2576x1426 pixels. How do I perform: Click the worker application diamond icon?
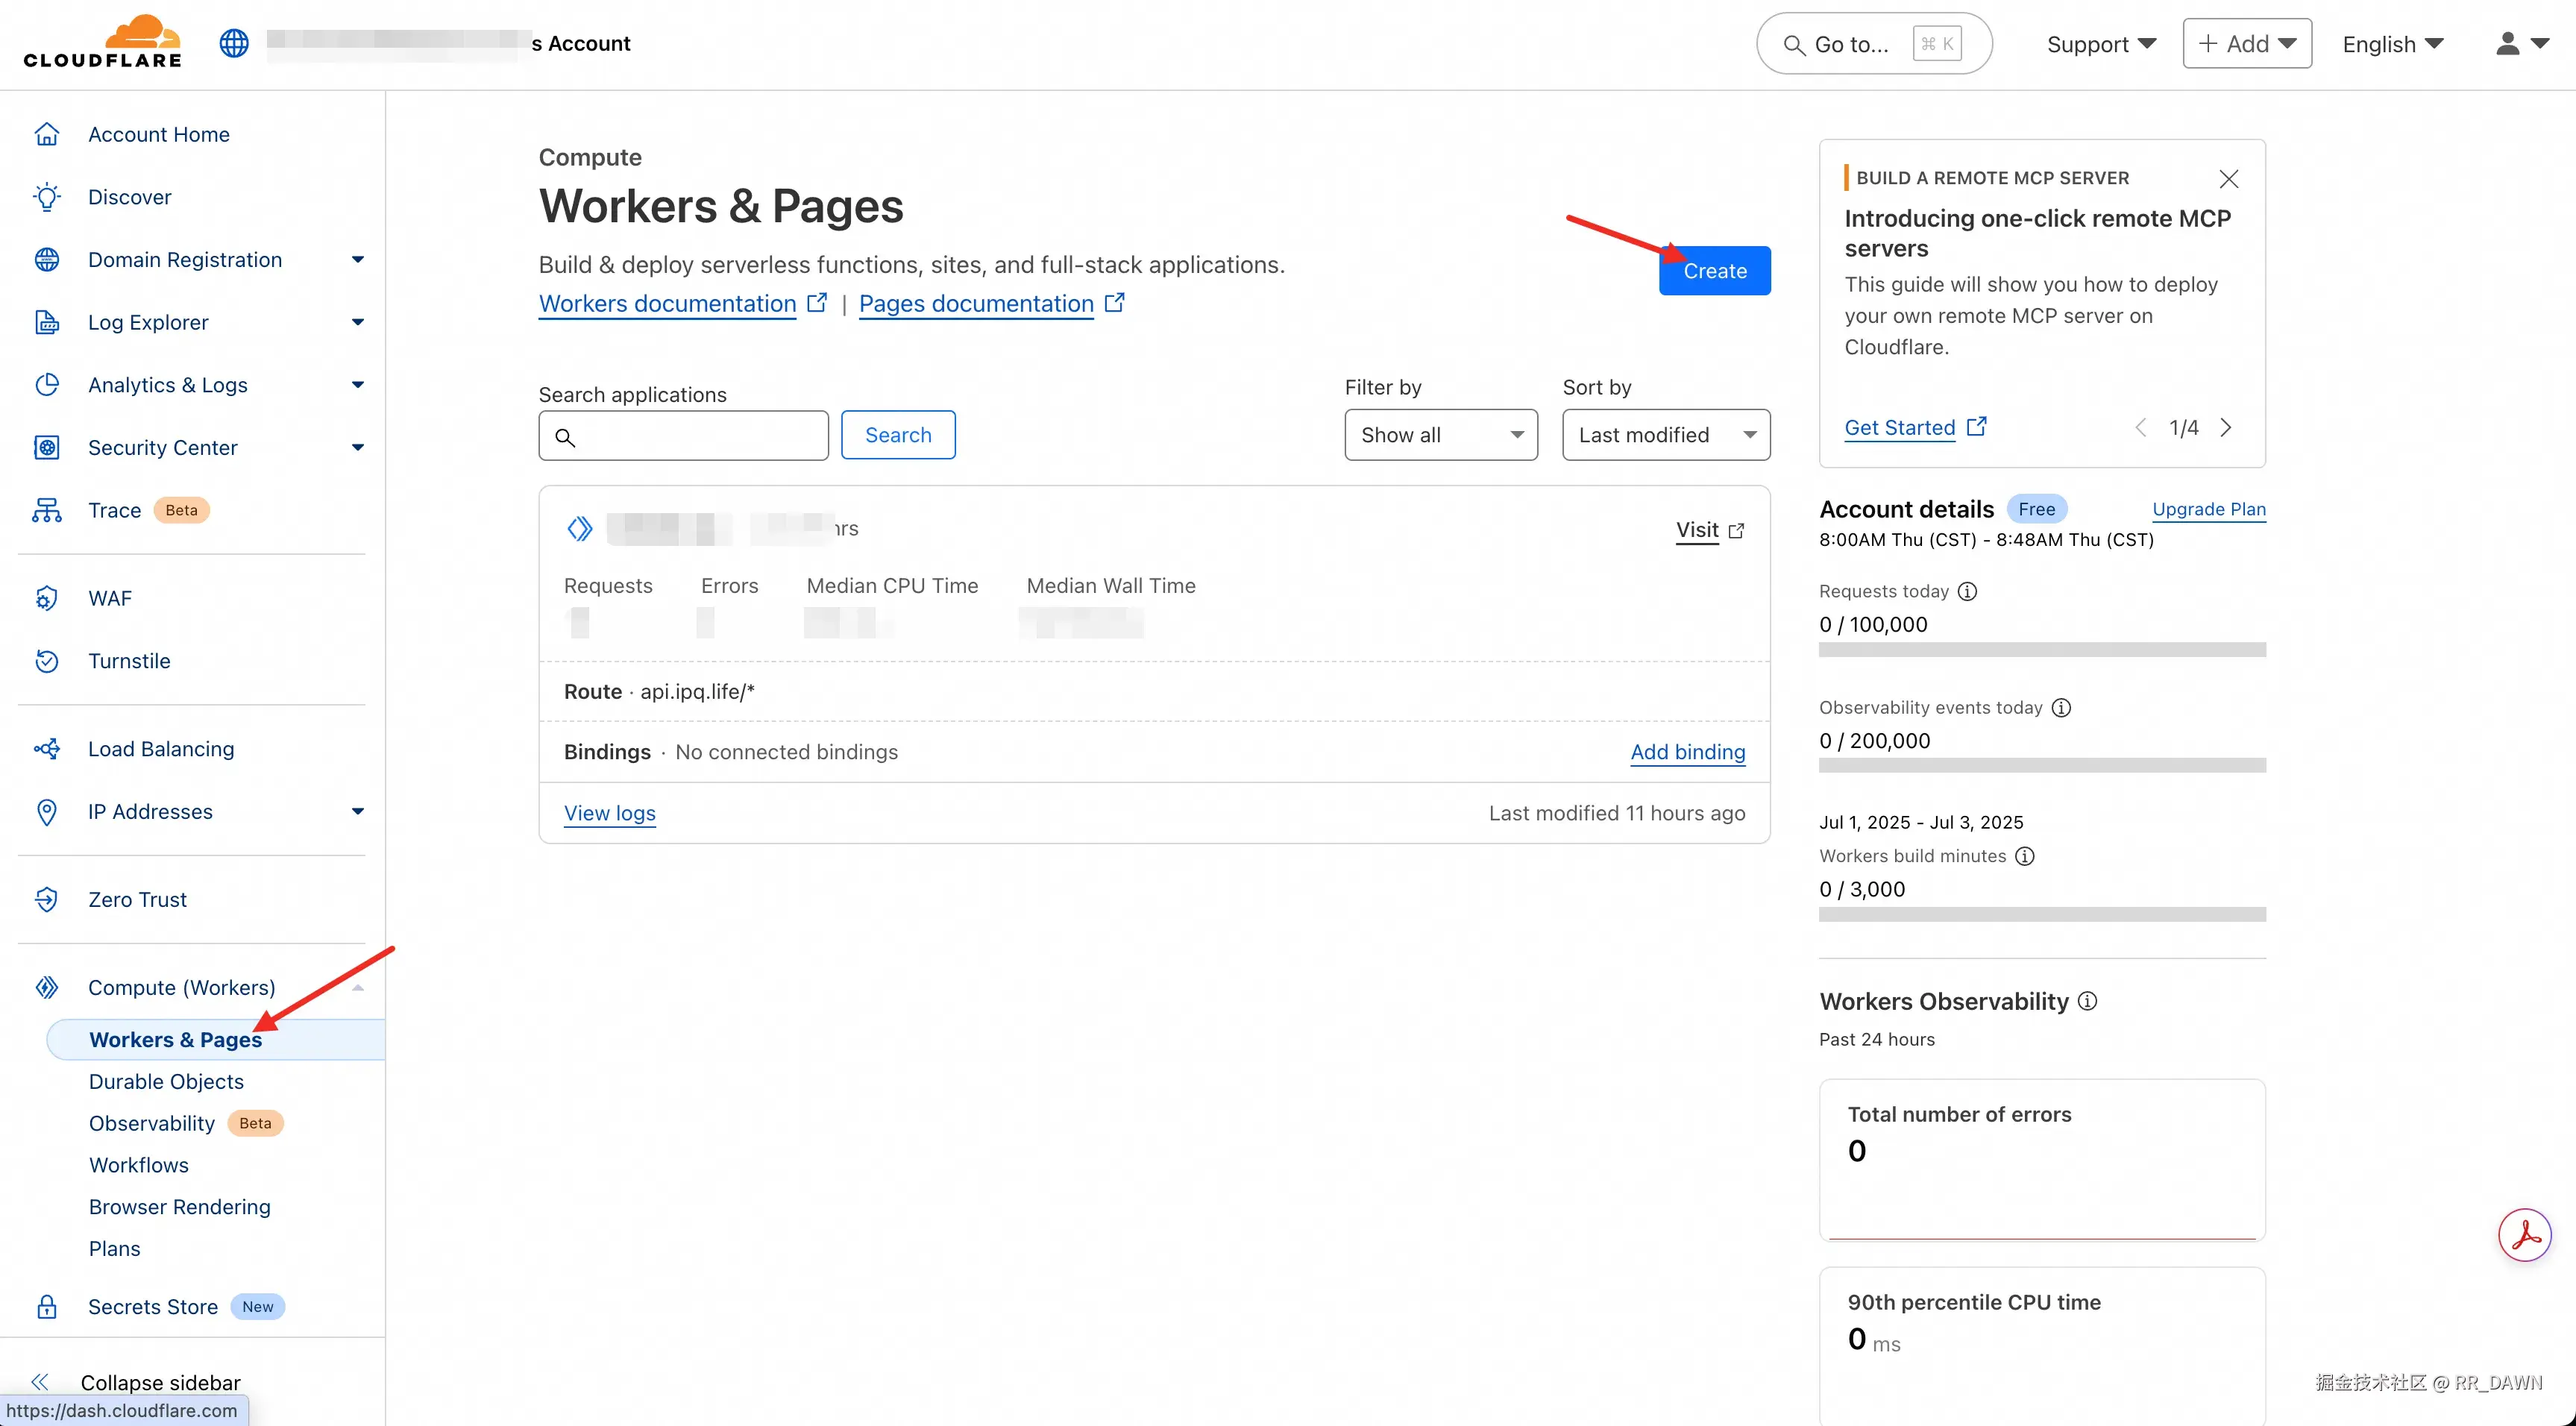pos(580,528)
